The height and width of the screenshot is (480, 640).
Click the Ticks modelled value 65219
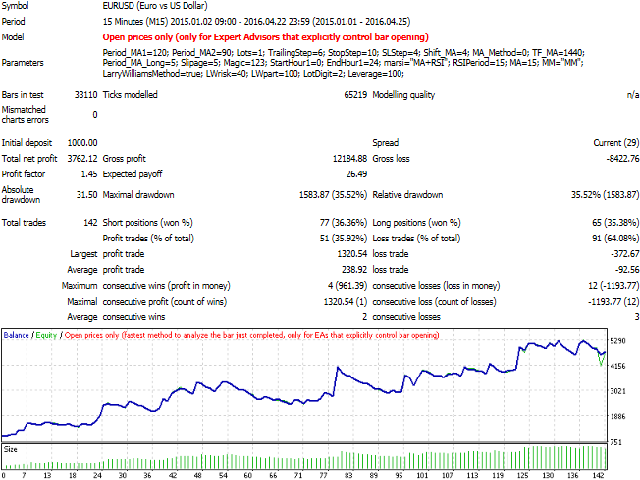point(350,93)
